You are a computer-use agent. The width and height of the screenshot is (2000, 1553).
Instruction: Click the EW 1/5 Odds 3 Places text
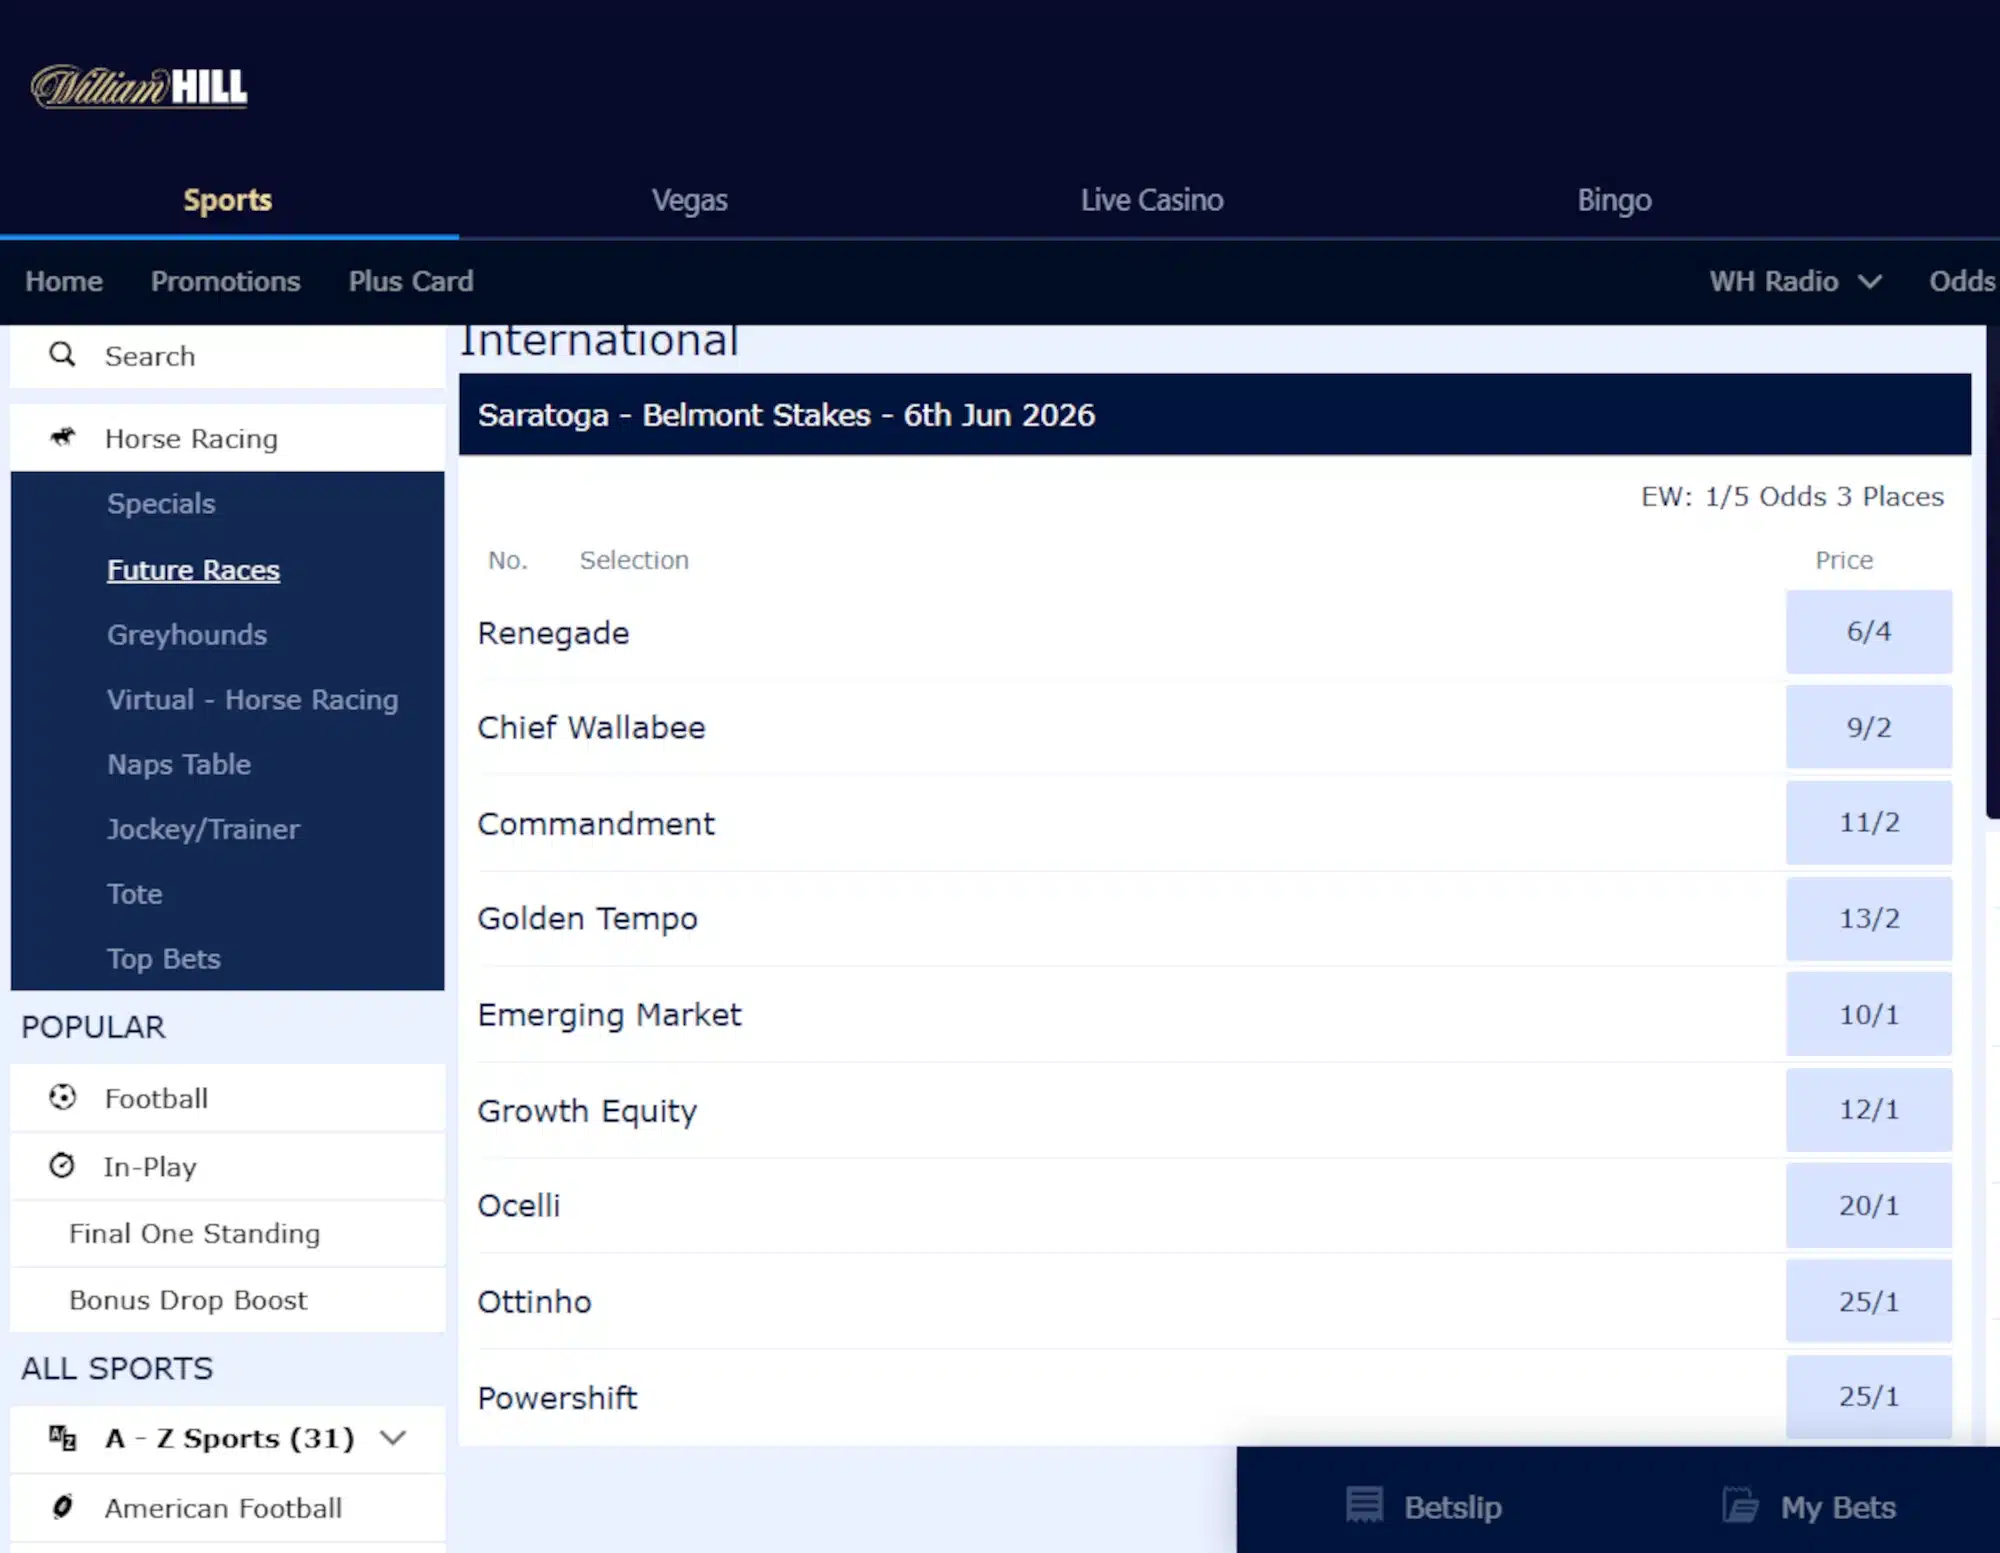point(1792,497)
